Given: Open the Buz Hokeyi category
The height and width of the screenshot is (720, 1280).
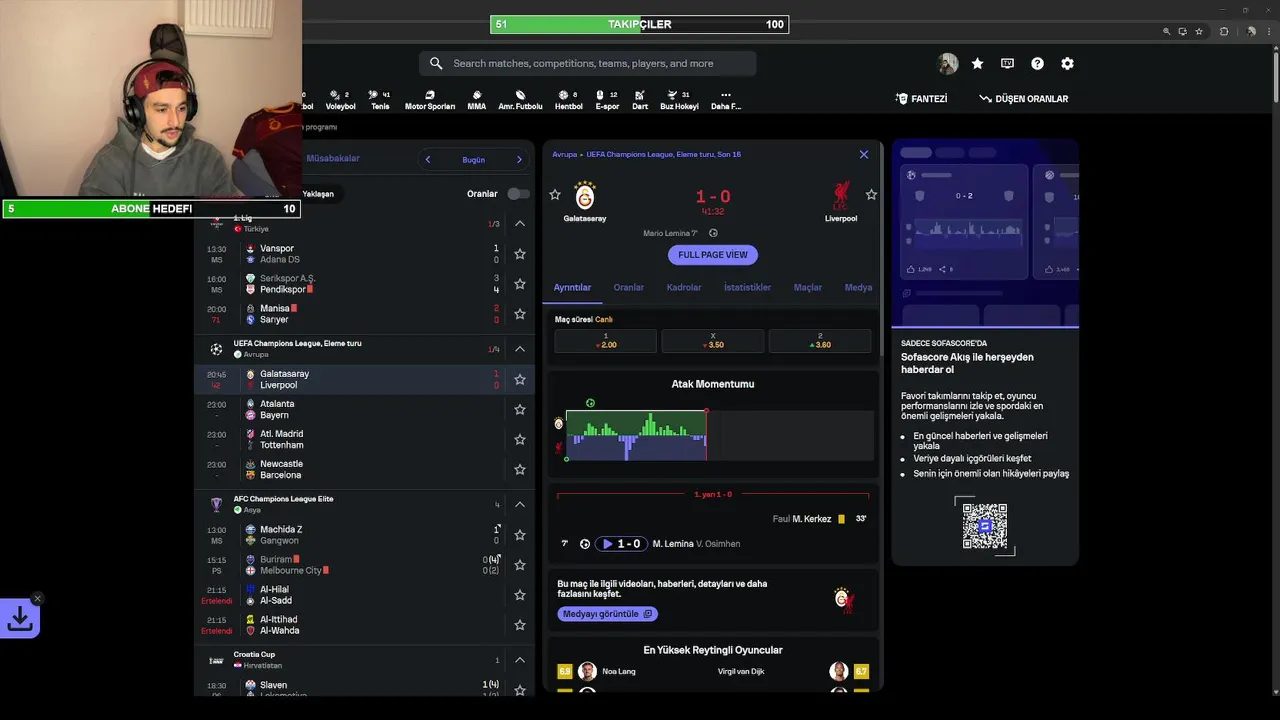Looking at the screenshot, I should pos(679,100).
